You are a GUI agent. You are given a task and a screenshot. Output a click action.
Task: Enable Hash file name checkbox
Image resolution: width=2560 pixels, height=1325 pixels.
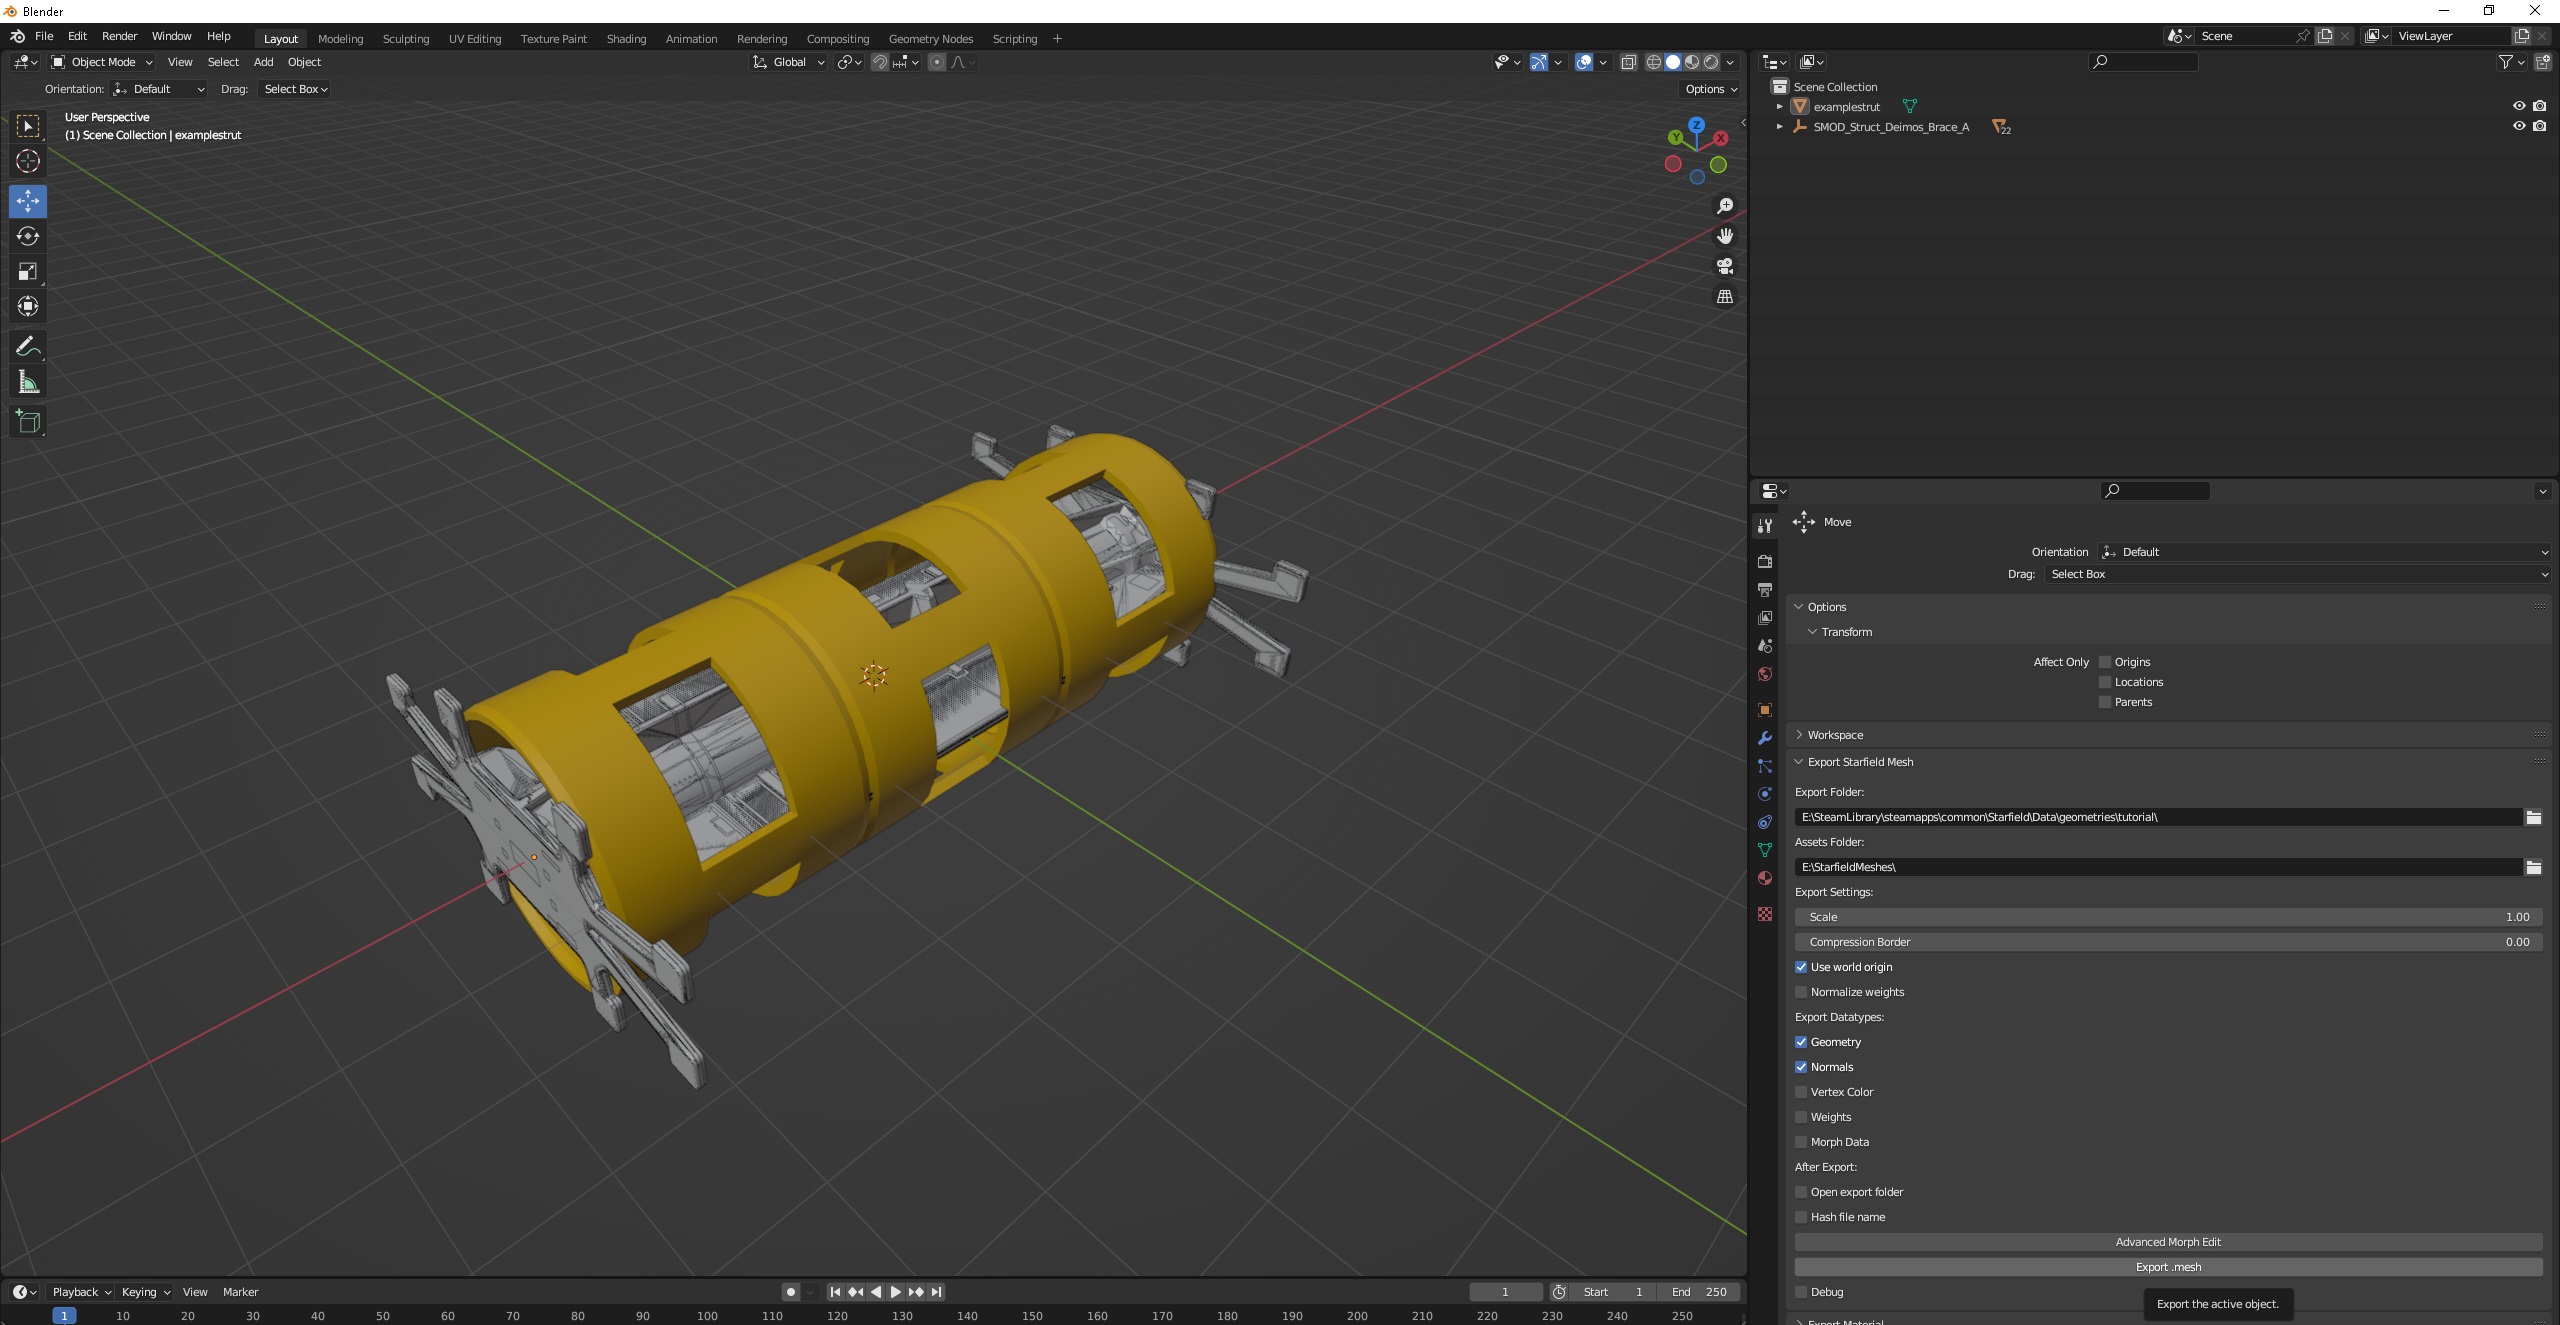point(1801,1217)
